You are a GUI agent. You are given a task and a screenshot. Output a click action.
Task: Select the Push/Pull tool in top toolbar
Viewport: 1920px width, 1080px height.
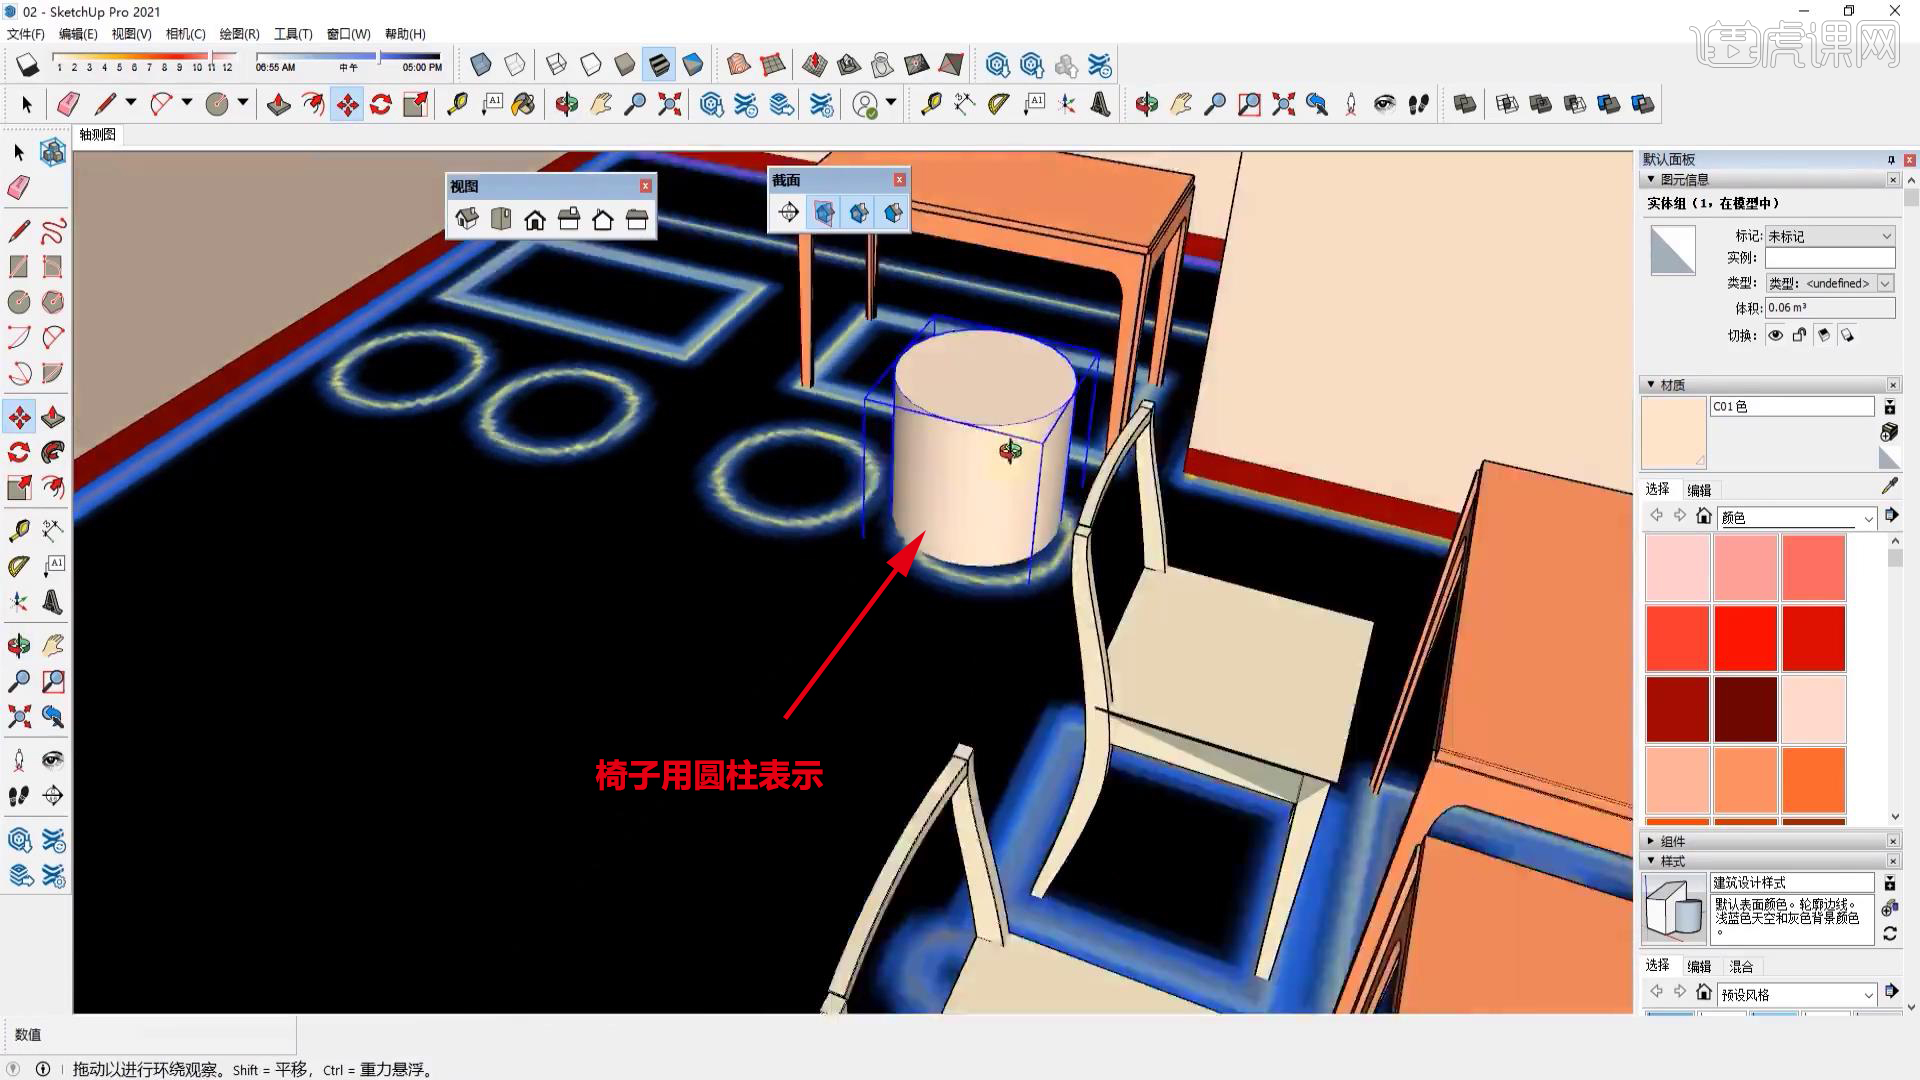coord(279,104)
